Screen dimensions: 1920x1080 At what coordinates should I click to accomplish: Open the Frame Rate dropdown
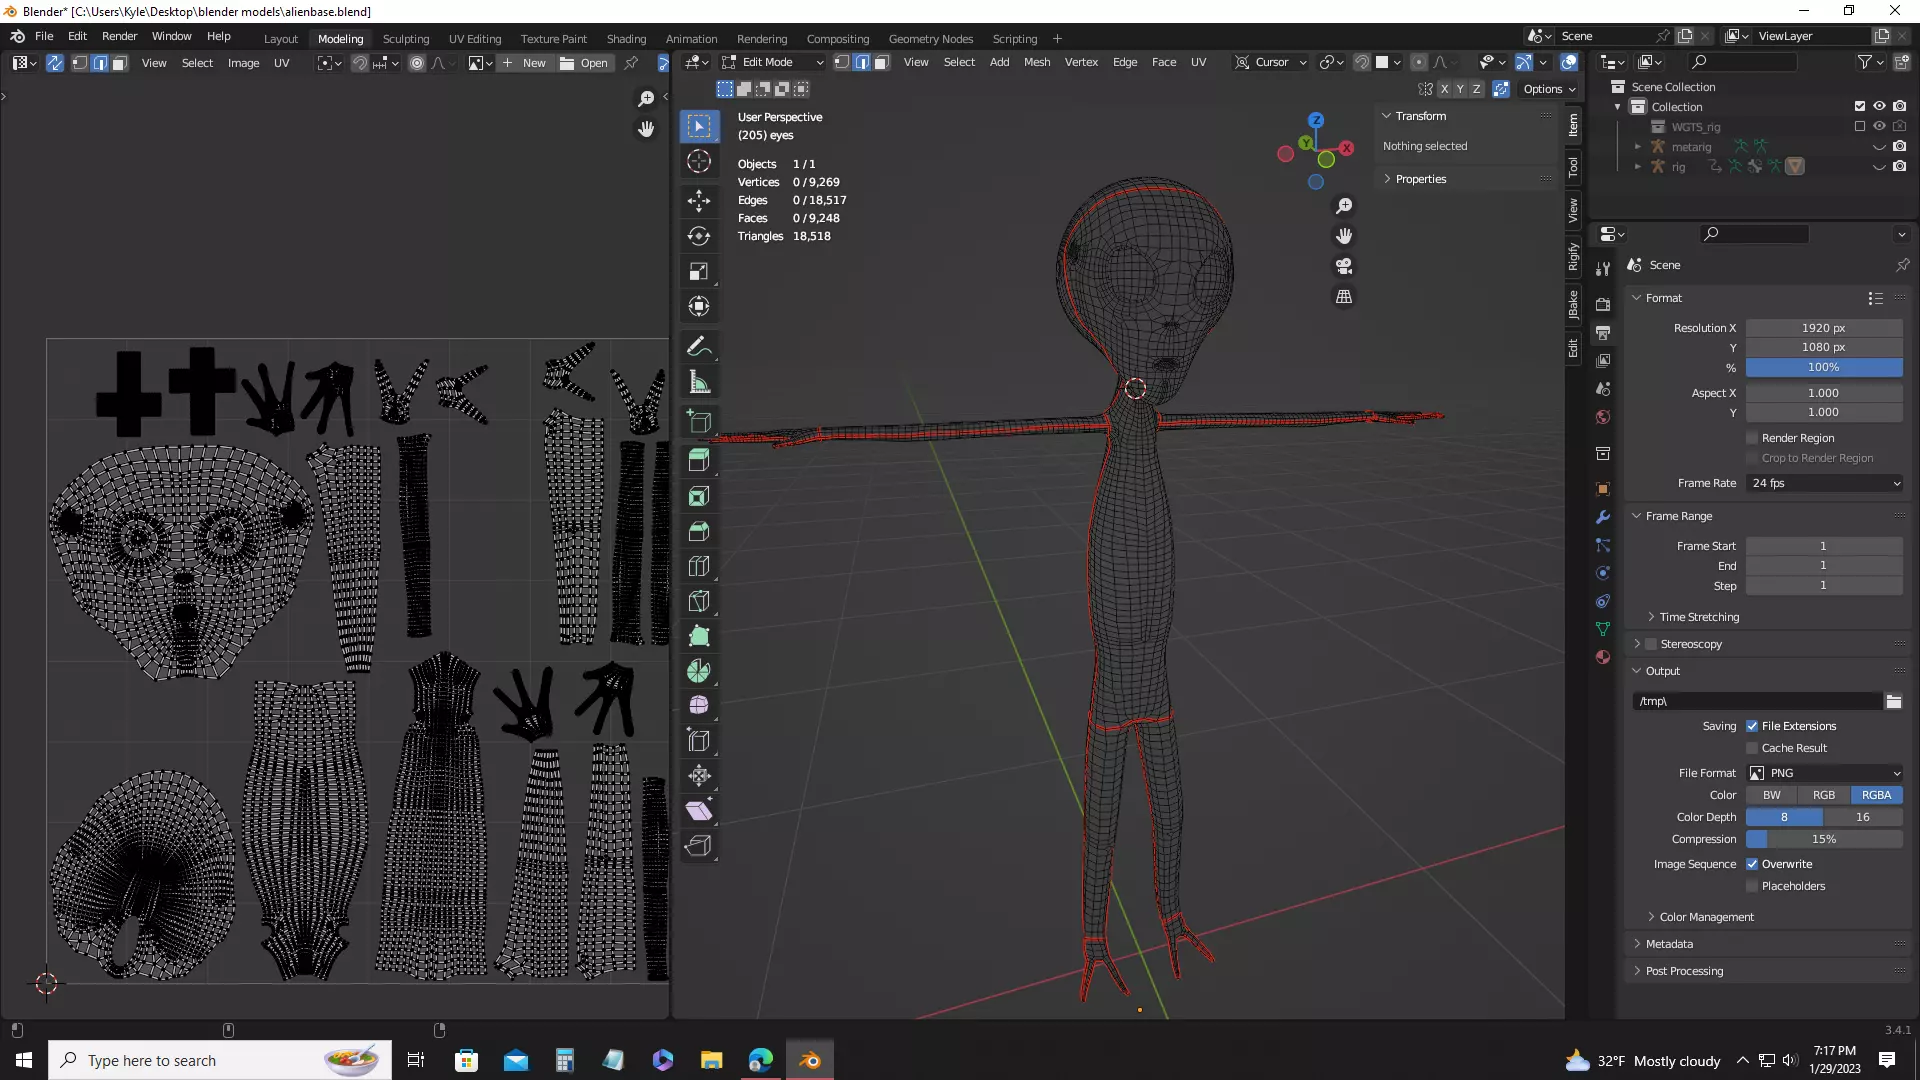[x=1825, y=483]
